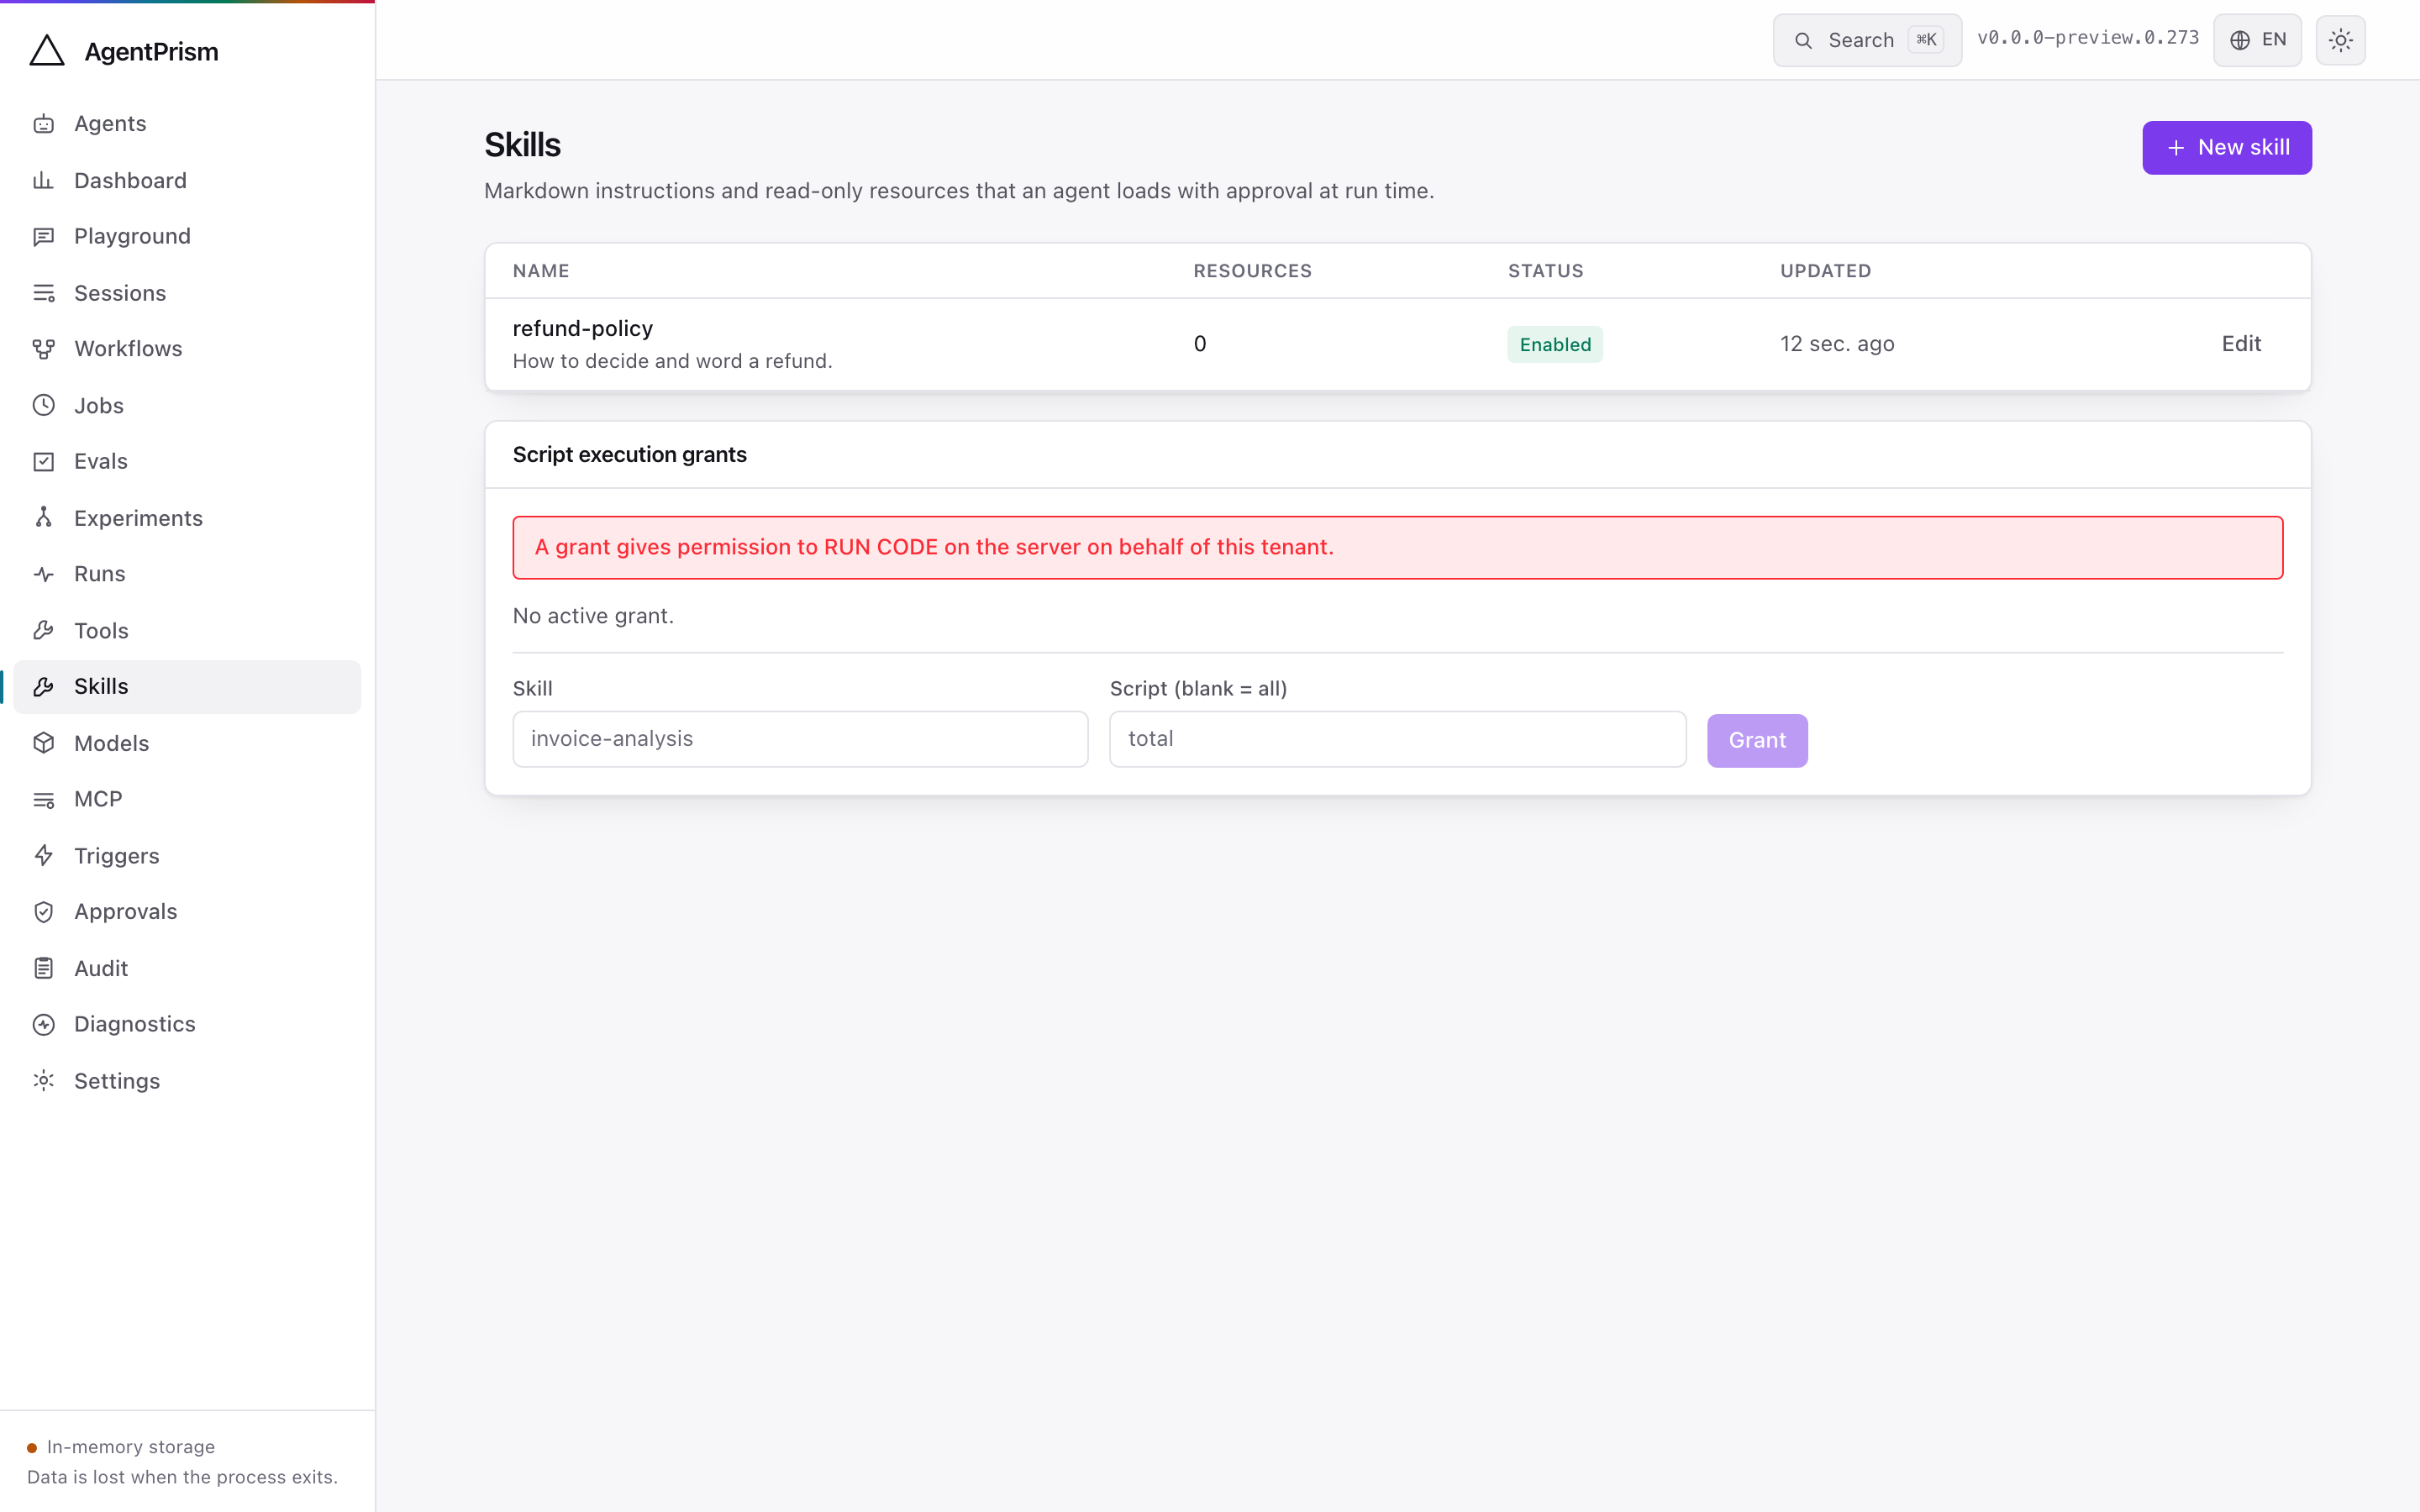Open the Search box in header
The width and height of the screenshot is (2420, 1512).
(1867, 40)
